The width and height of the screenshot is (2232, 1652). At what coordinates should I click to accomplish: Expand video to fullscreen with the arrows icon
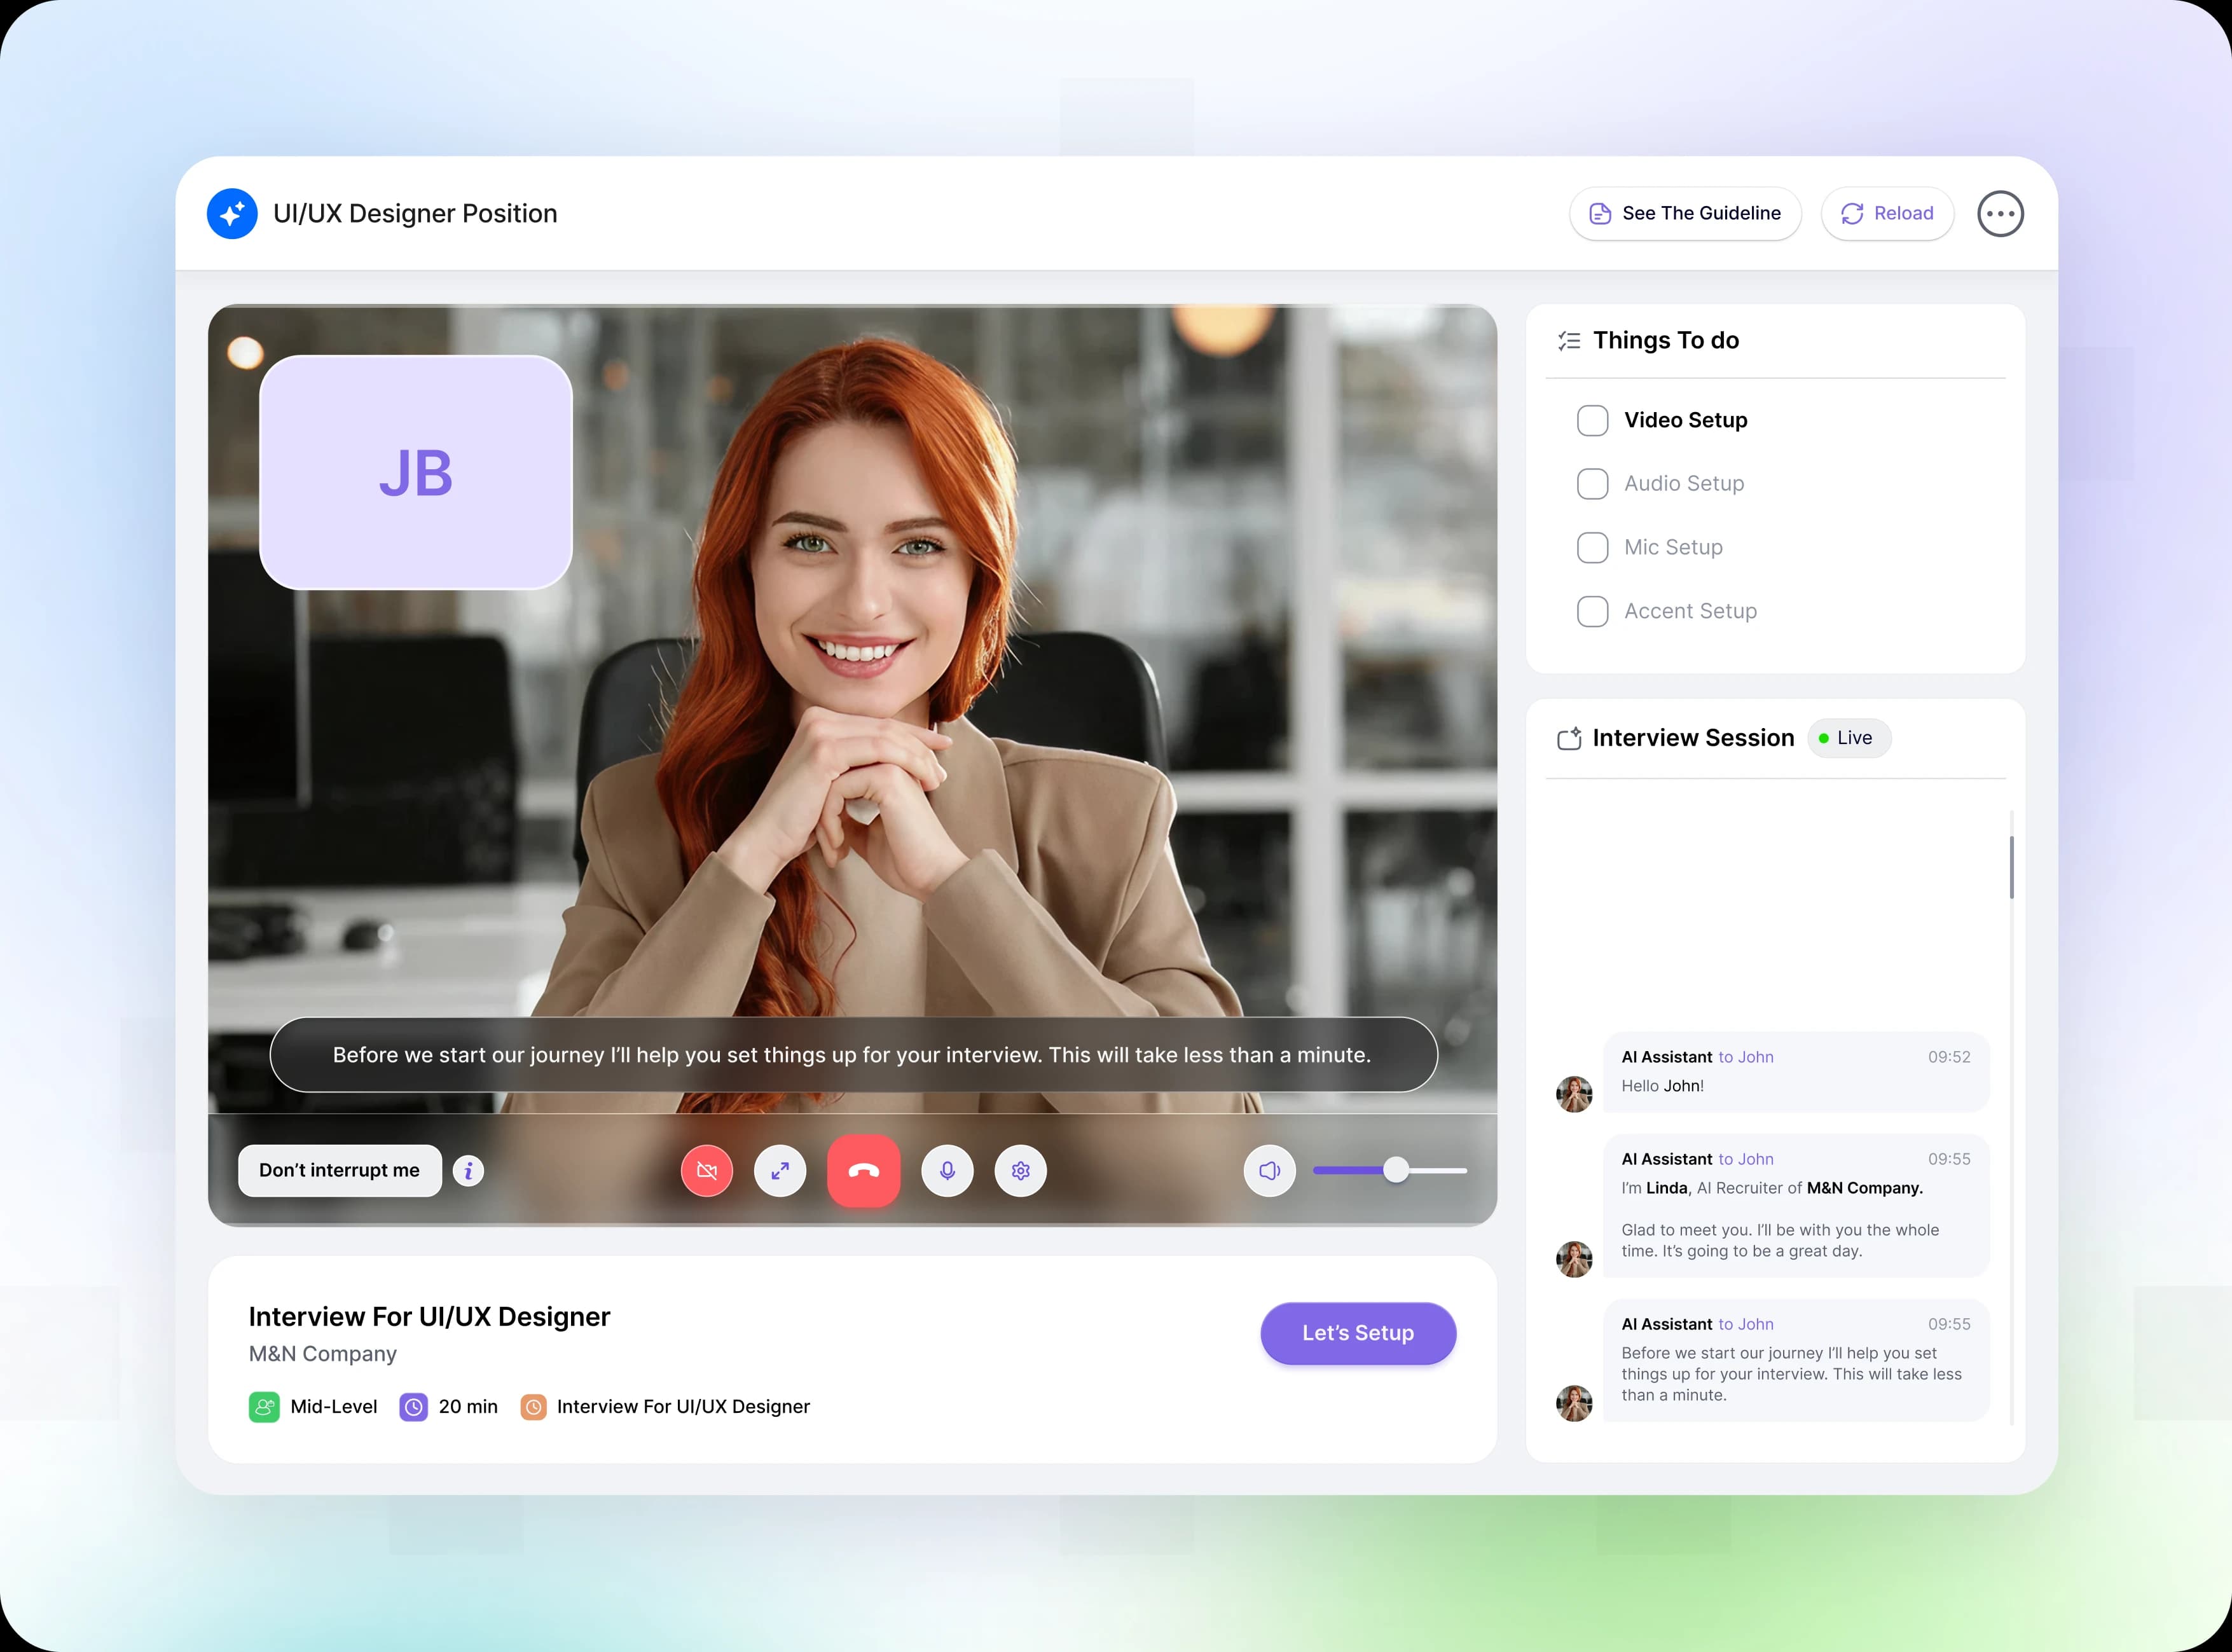point(780,1170)
